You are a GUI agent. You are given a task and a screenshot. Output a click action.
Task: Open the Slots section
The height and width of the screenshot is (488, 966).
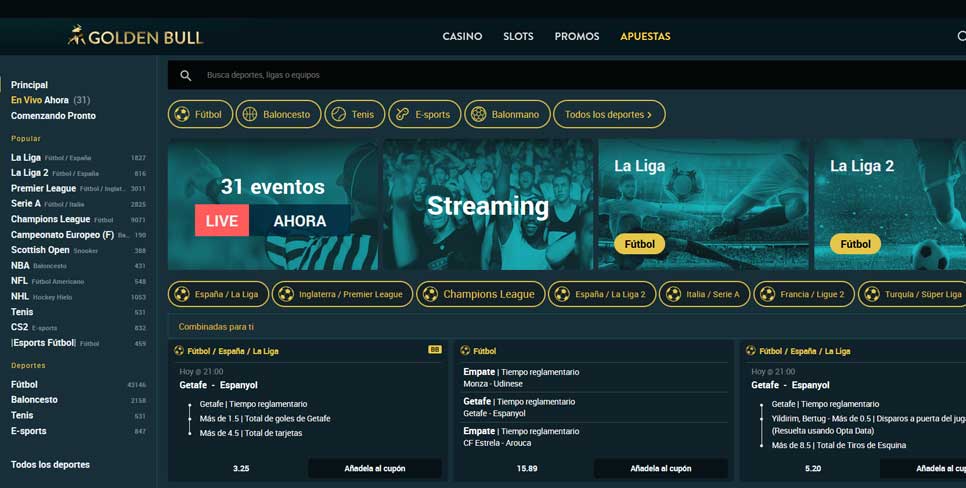pos(518,36)
